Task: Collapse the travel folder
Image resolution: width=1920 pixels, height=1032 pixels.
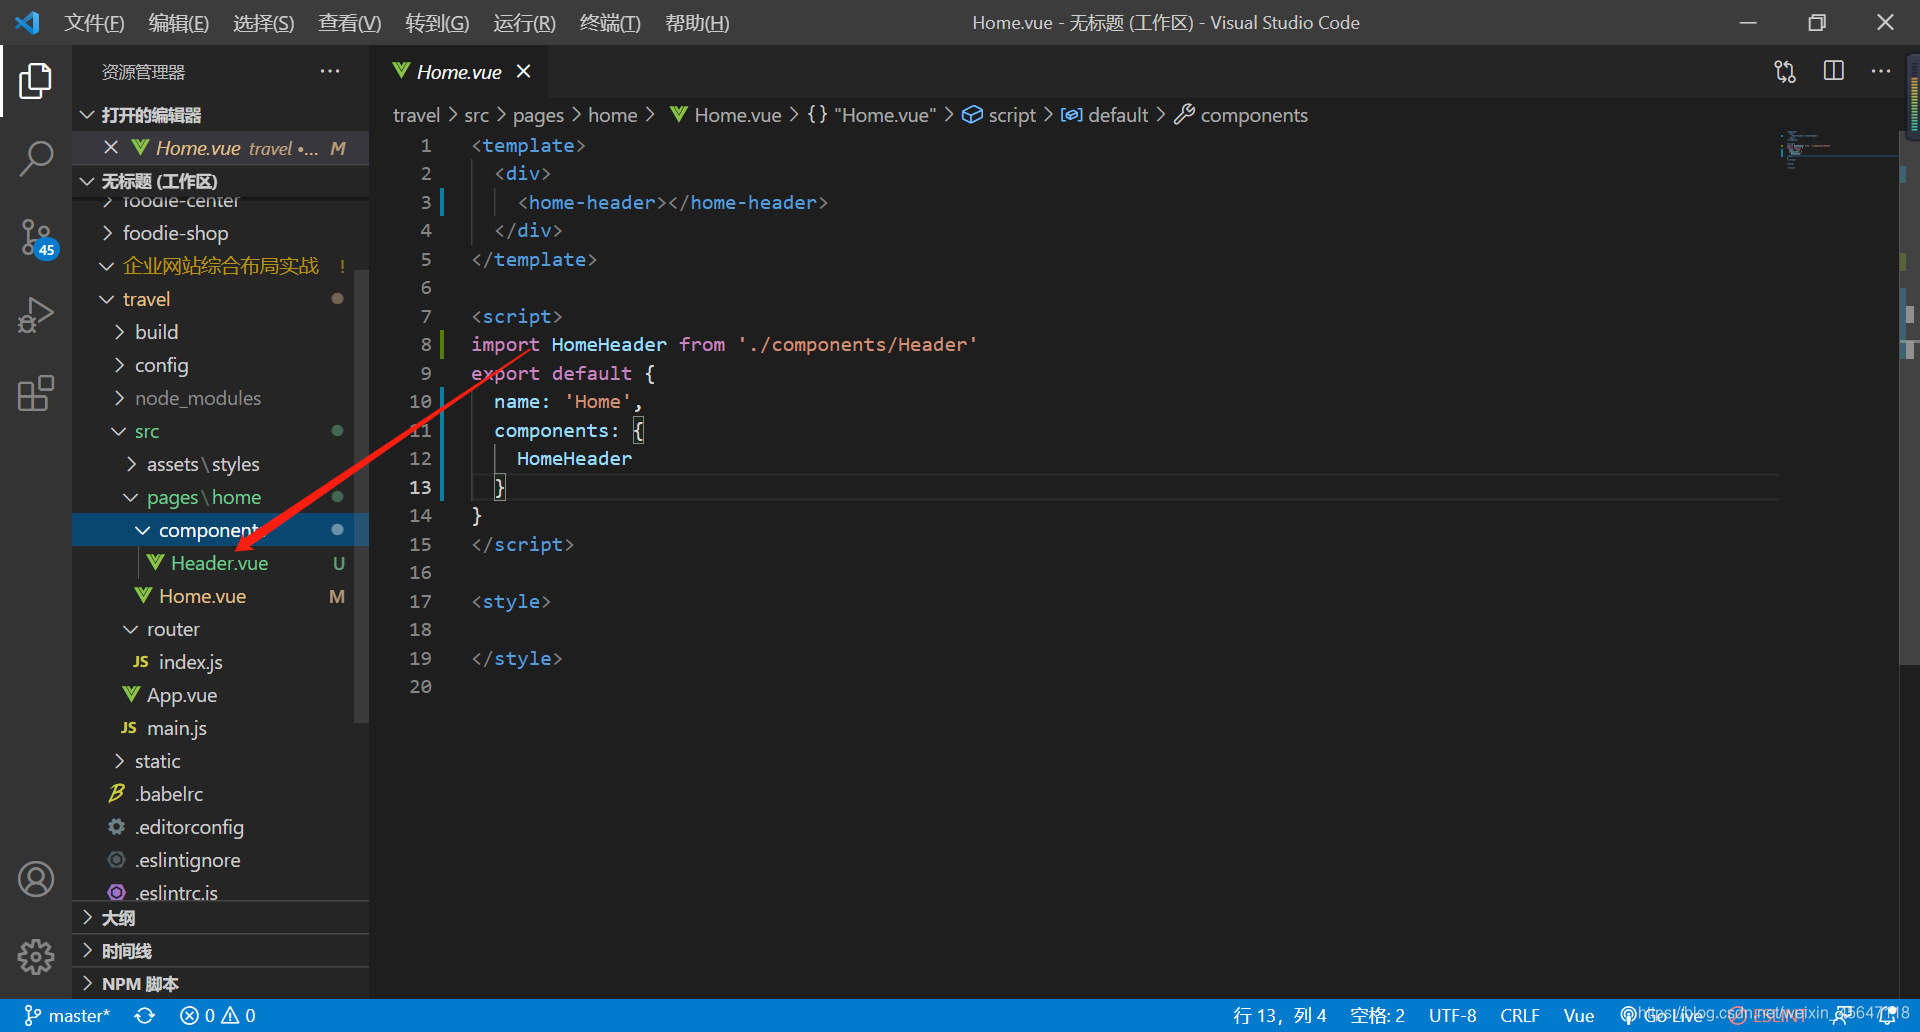Action: [x=220, y=299]
